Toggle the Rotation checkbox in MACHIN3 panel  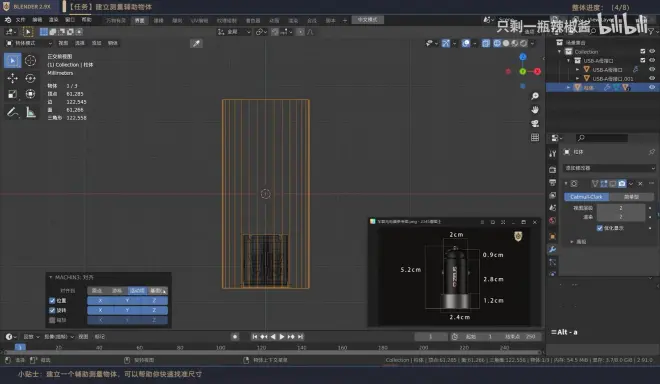pos(52,310)
